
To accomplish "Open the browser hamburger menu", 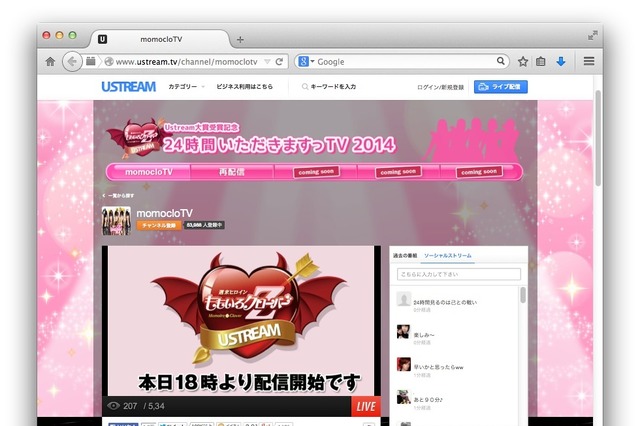I will tap(589, 61).
